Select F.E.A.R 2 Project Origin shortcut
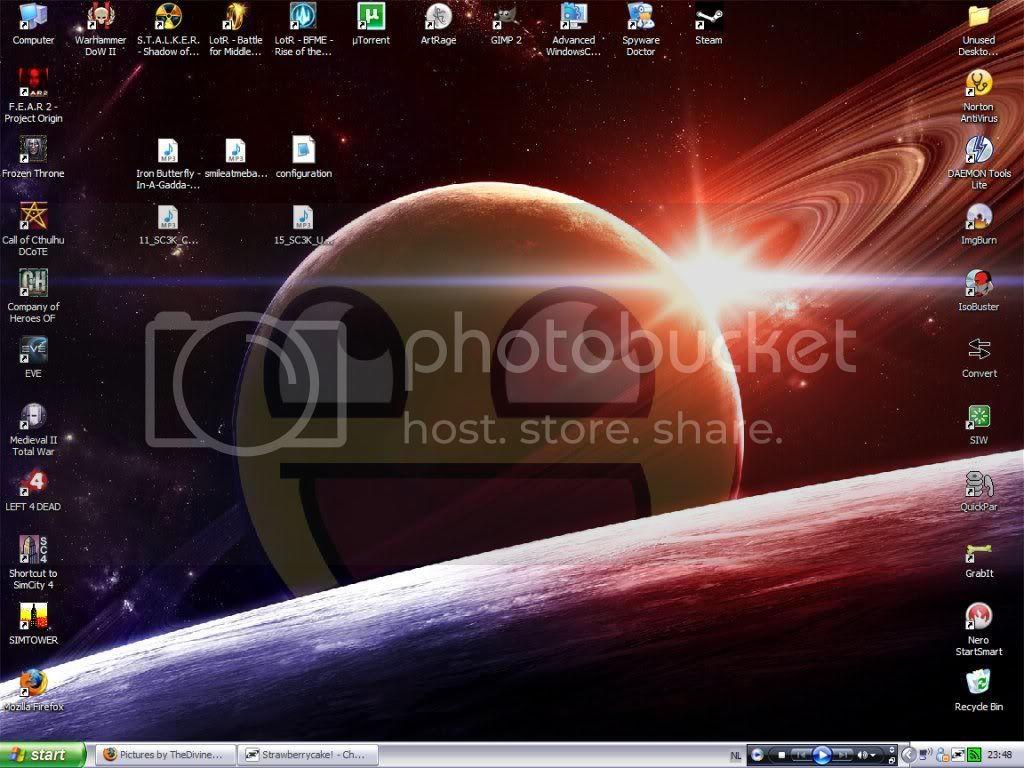Viewport: 1024px width, 768px height. click(x=33, y=96)
